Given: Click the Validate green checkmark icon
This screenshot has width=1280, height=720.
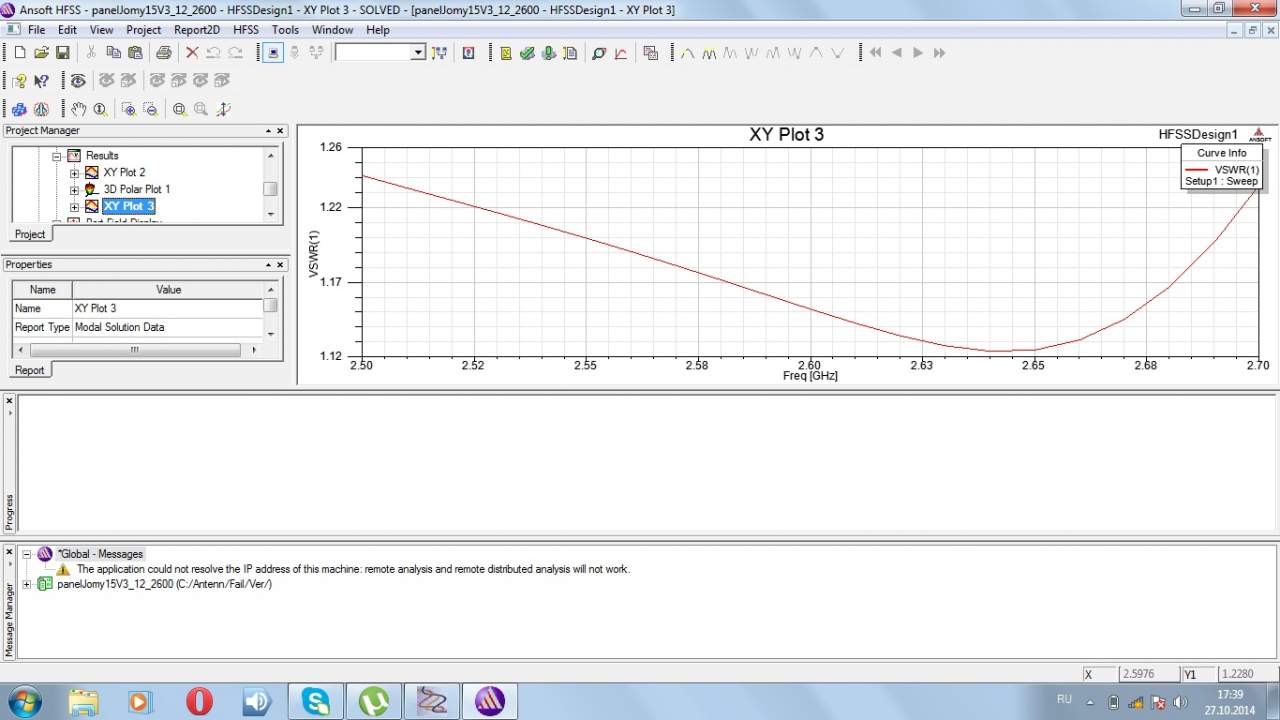Looking at the screenshot, I should (527, 53).
